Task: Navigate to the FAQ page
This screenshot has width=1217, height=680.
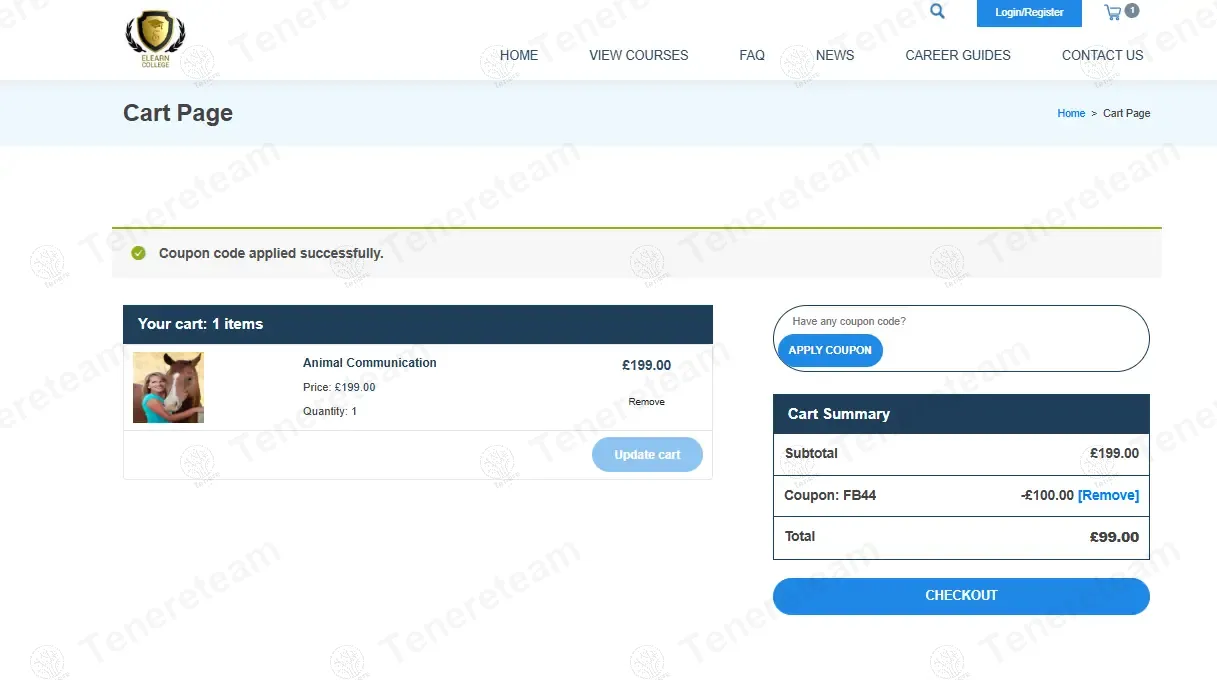Action: tap(752, 56)
